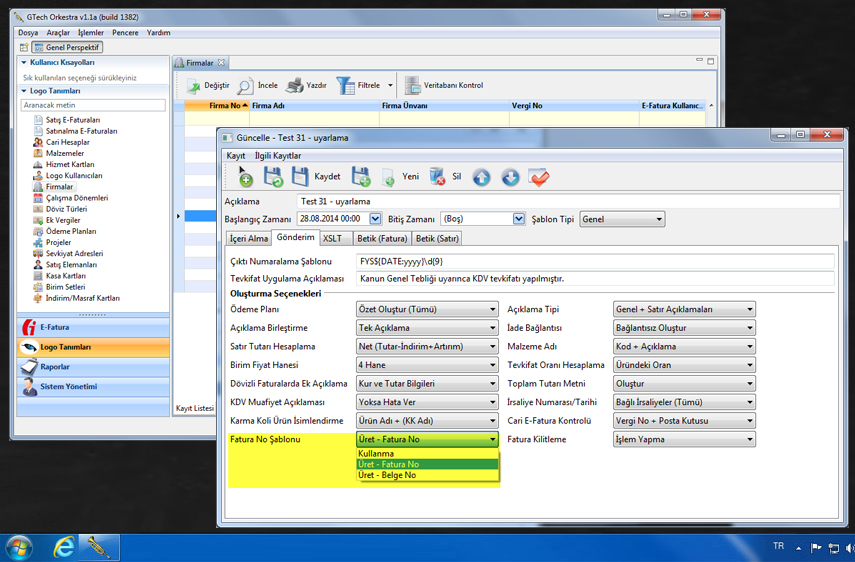Image resolution: width=855 pixels, height=562 pixels.
Task: Click the Kaydet save icon in the dialog toolbar
Action: click(x=300, y=177)
